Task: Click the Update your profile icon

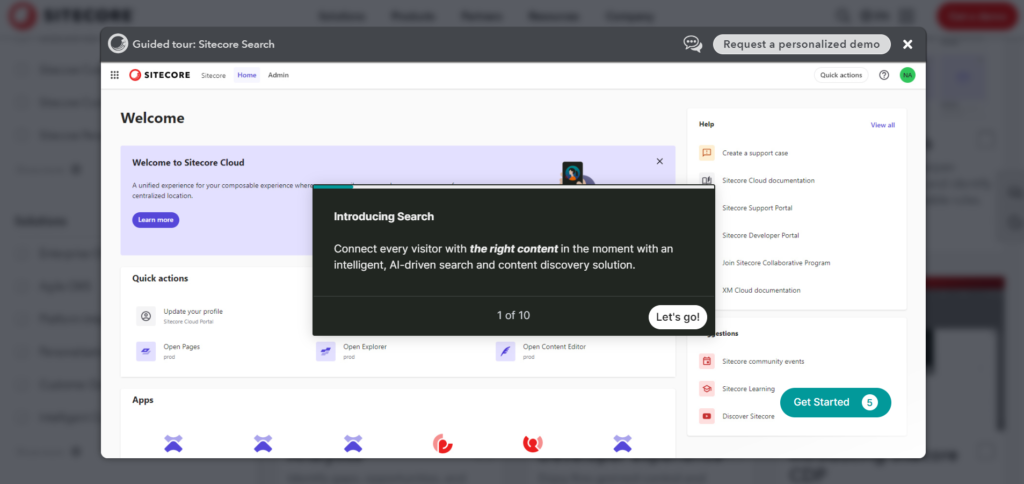Action: click(146, 316)
